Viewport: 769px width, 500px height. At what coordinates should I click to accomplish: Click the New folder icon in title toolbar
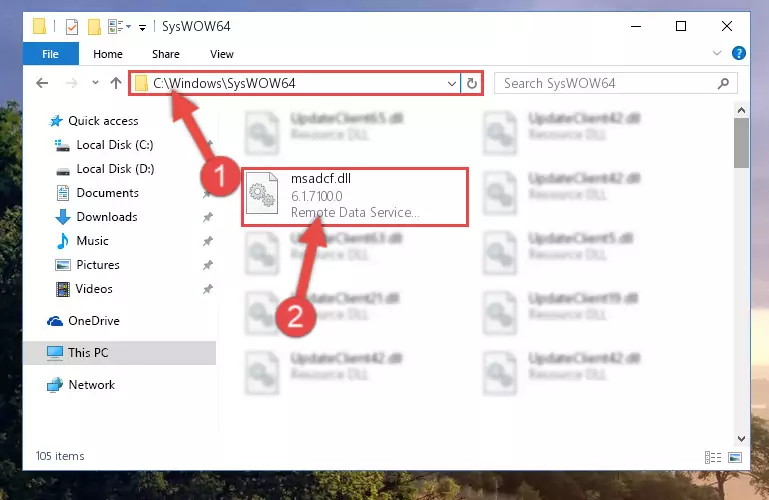pos(94,26)
